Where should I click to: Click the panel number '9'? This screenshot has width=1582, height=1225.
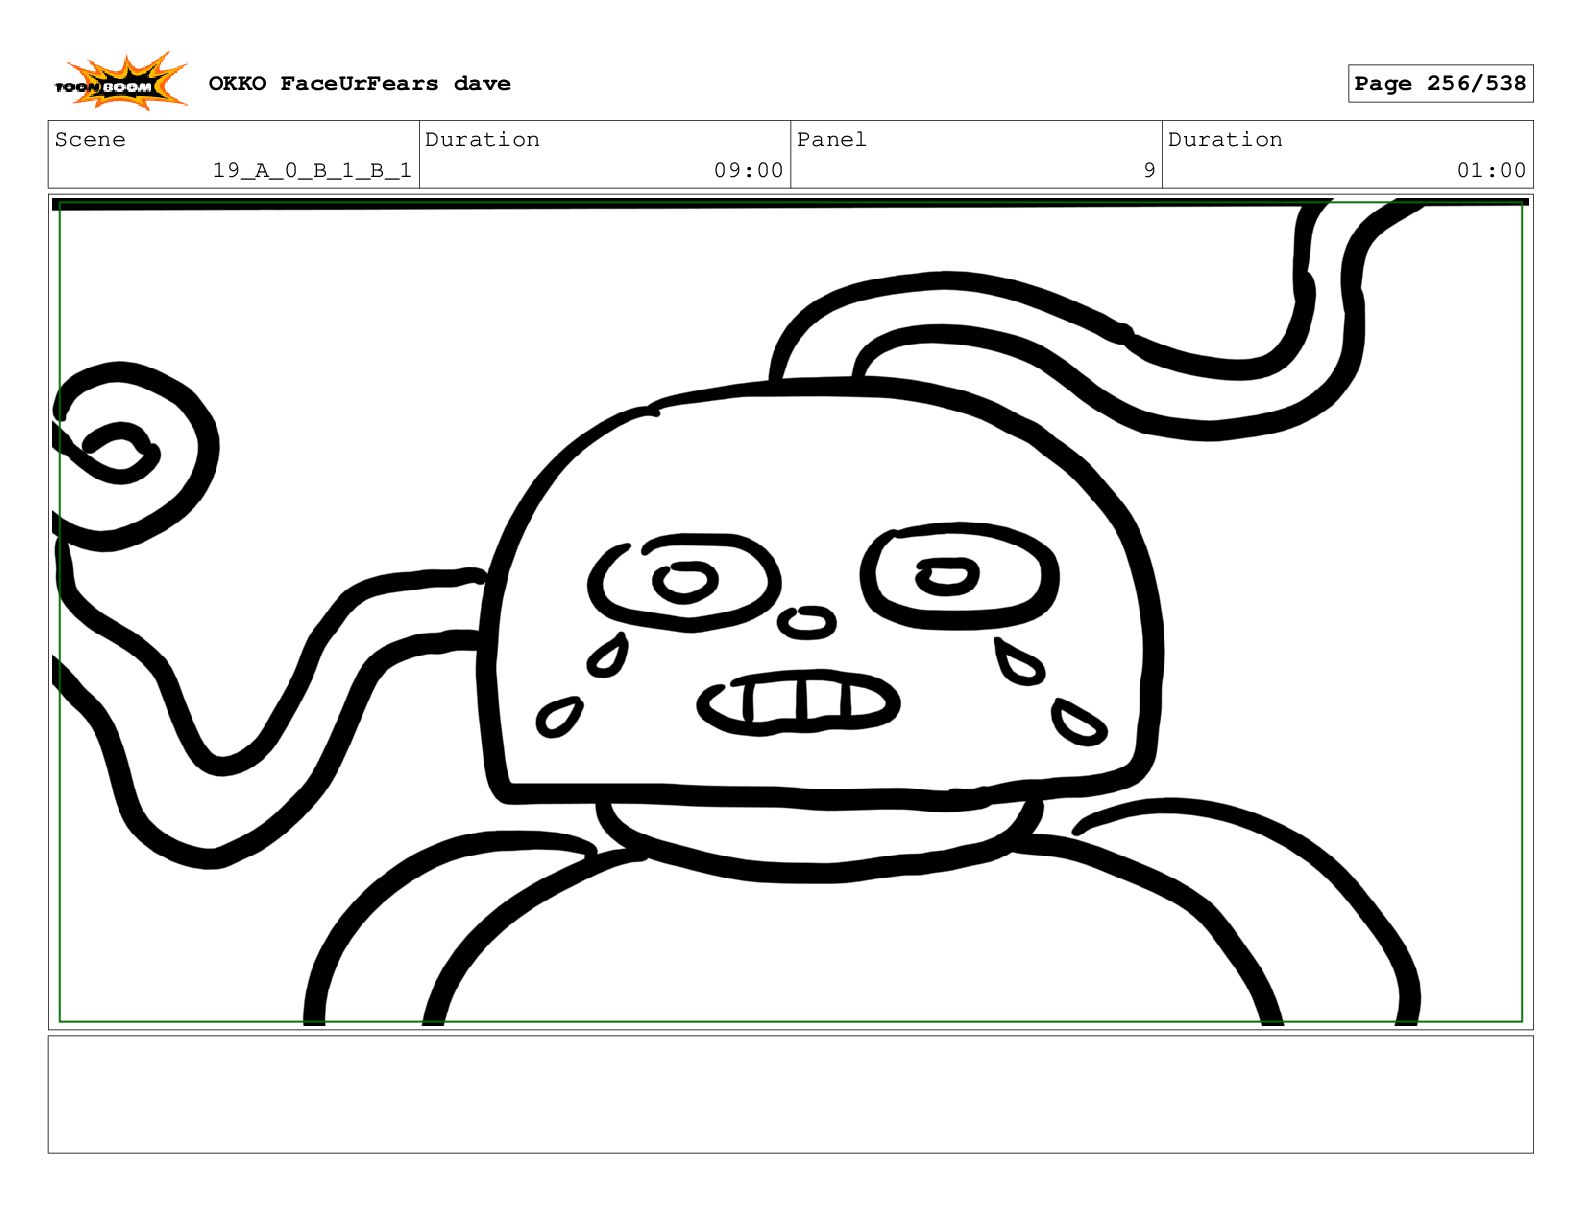coord(1149,171)
